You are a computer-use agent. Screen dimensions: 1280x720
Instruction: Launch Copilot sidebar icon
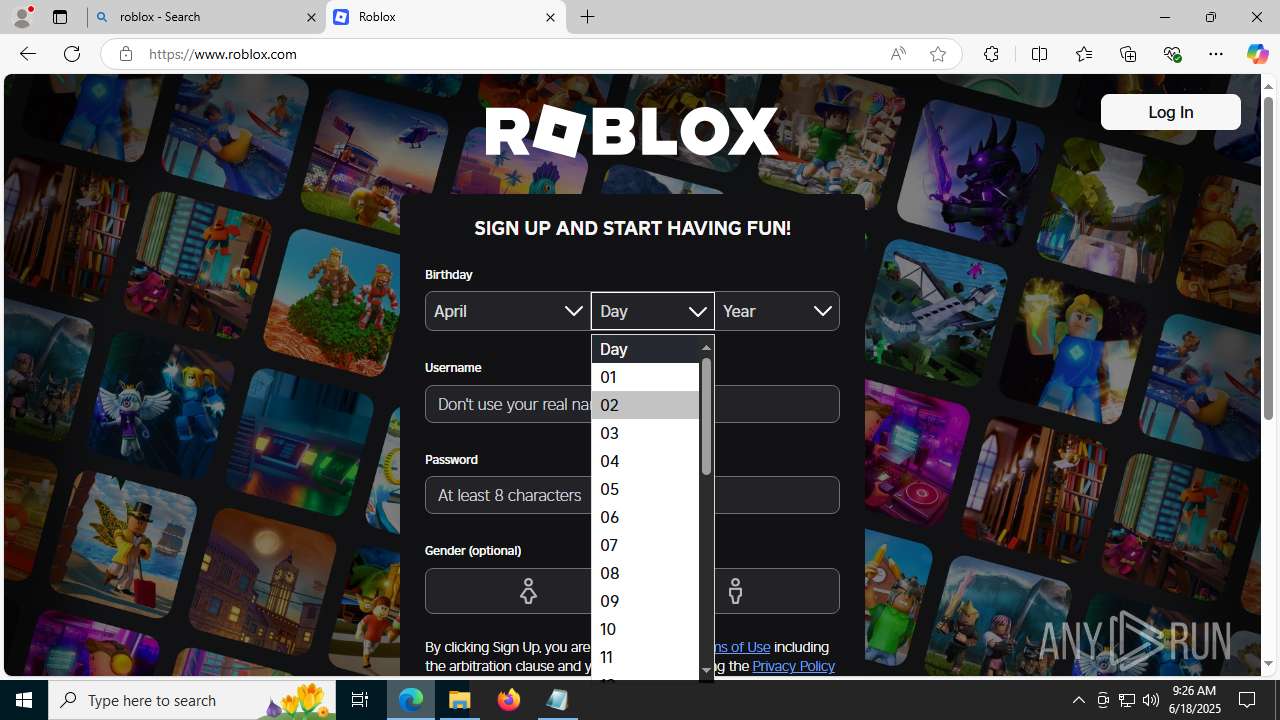pos(1257,54)
